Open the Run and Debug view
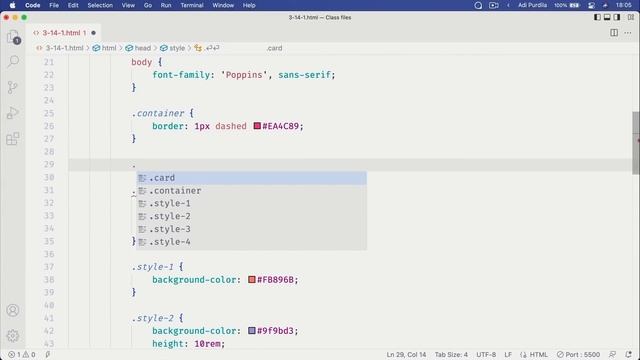Viewport: 640px width, 360px height. [13, 113]
